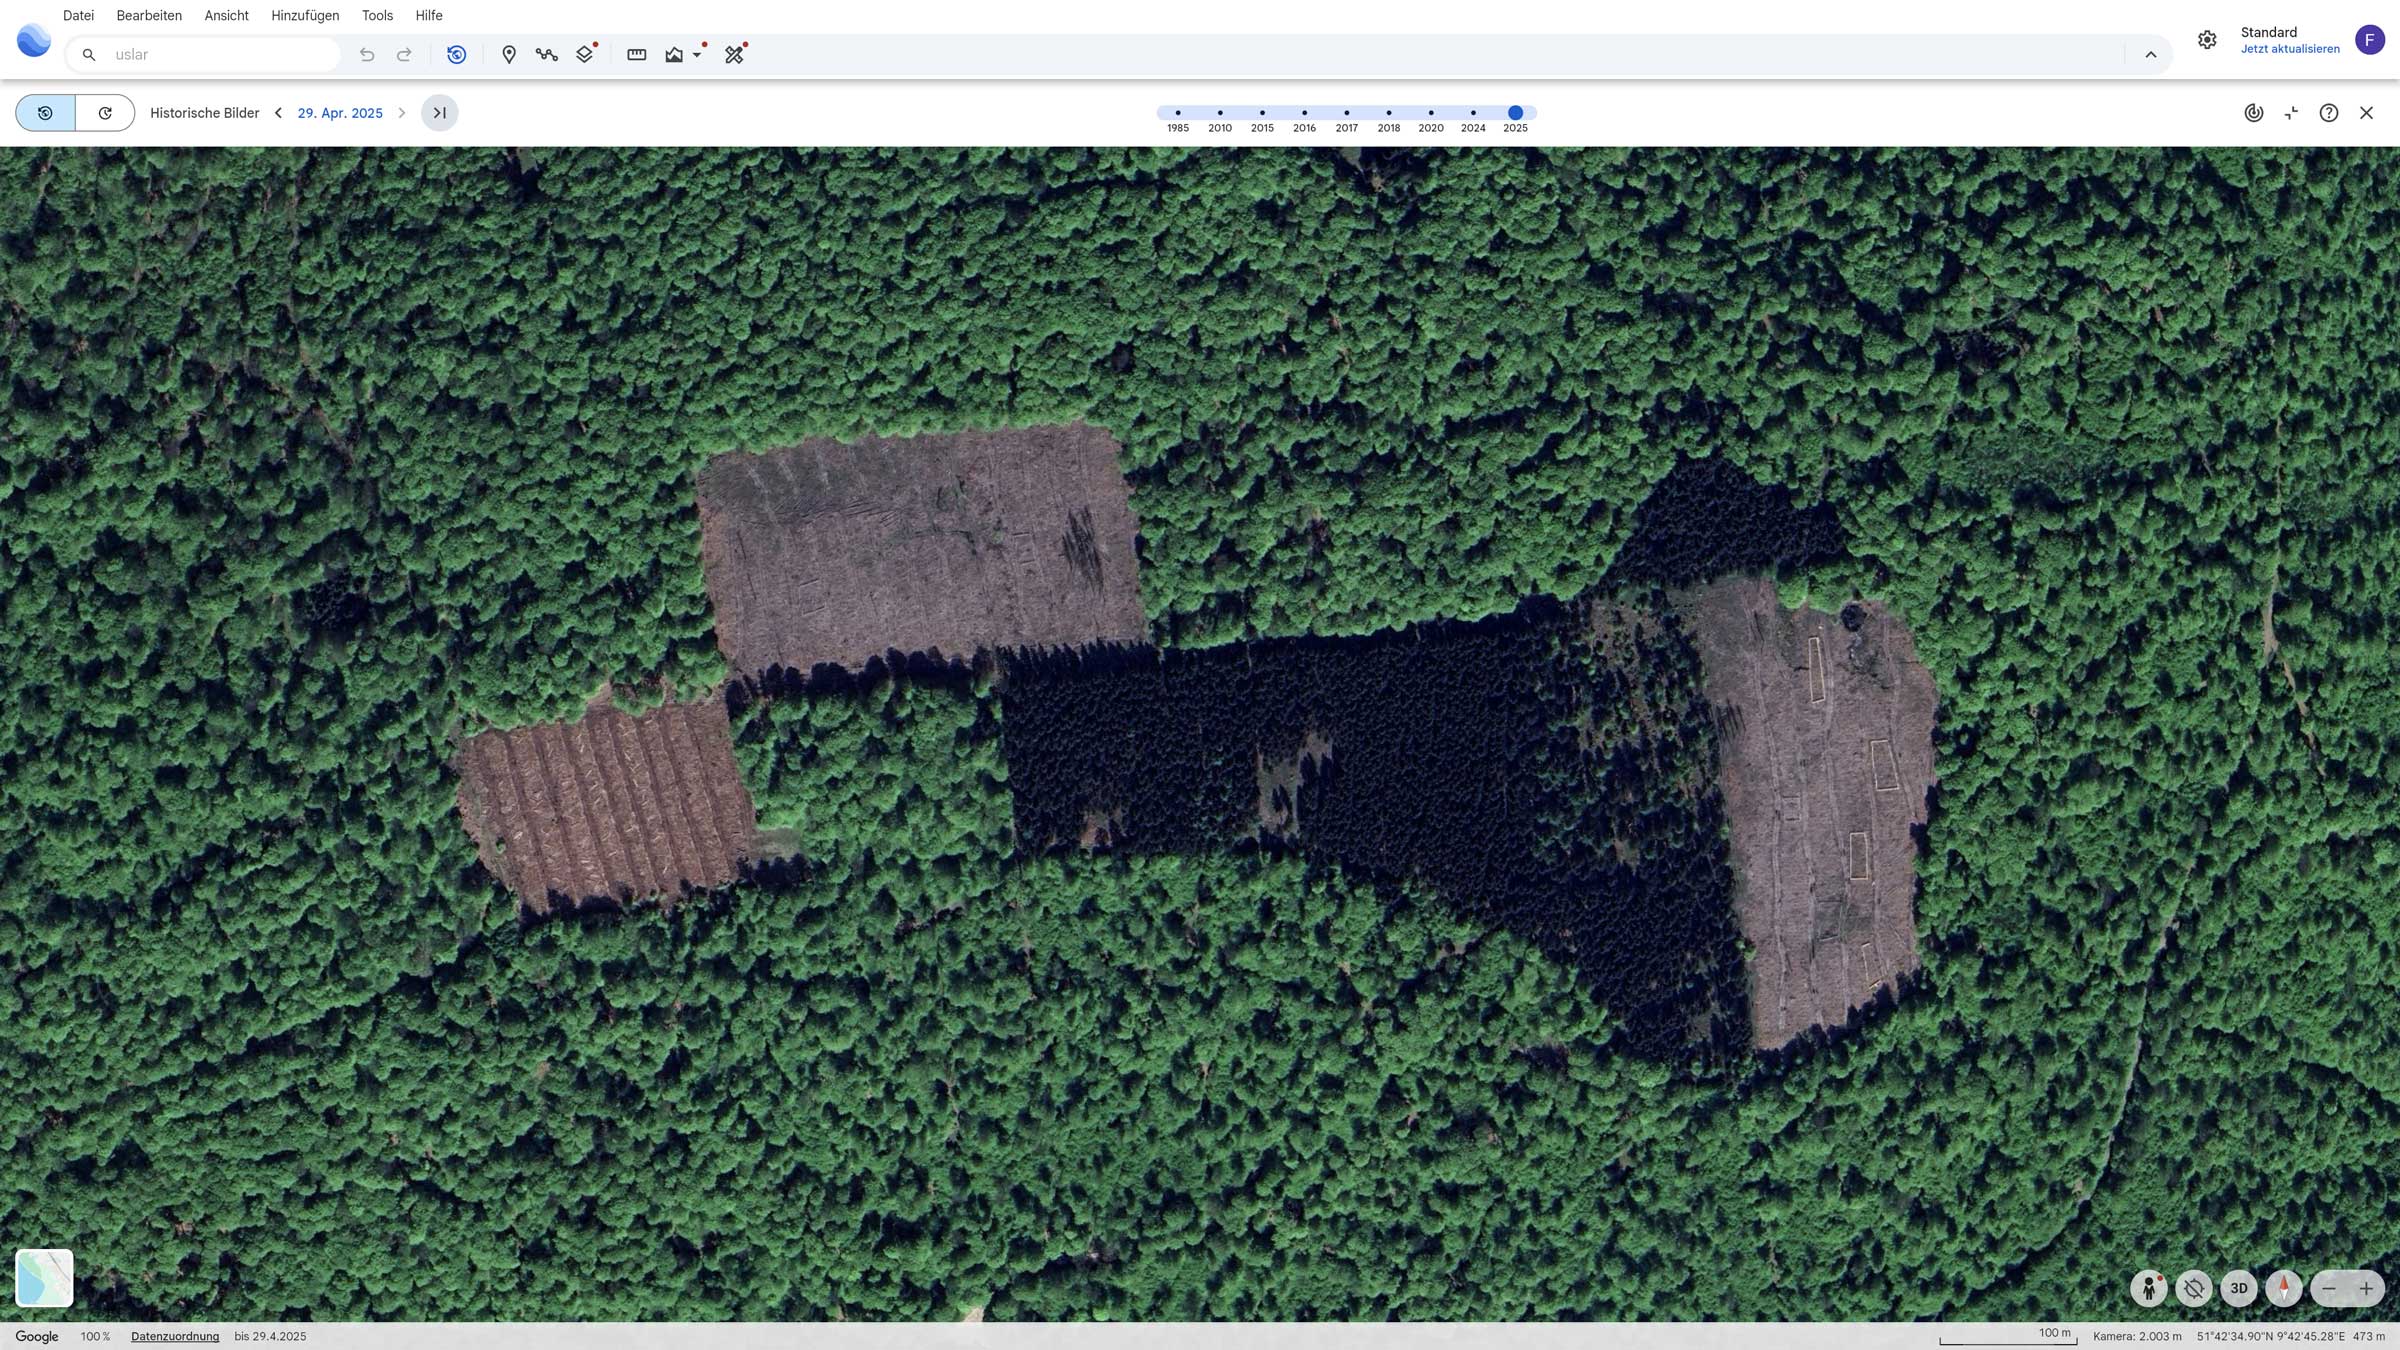This screenshot has width=2400, height=1350.
Task: Click the redo arrow in the toolbar
Action: pos(404,54)
